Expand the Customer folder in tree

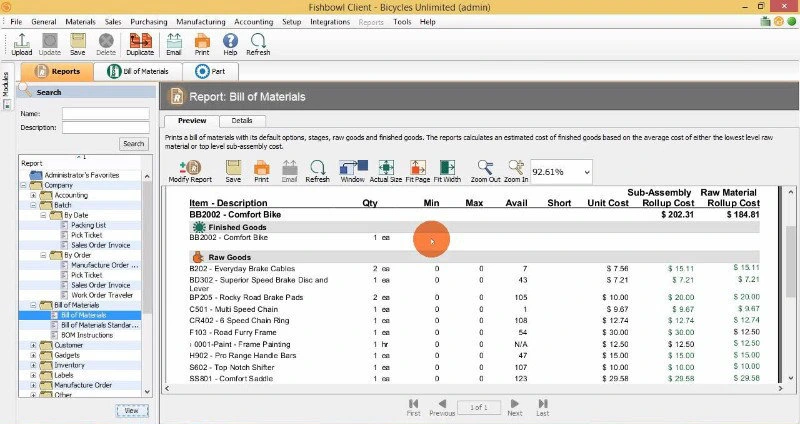35,344
